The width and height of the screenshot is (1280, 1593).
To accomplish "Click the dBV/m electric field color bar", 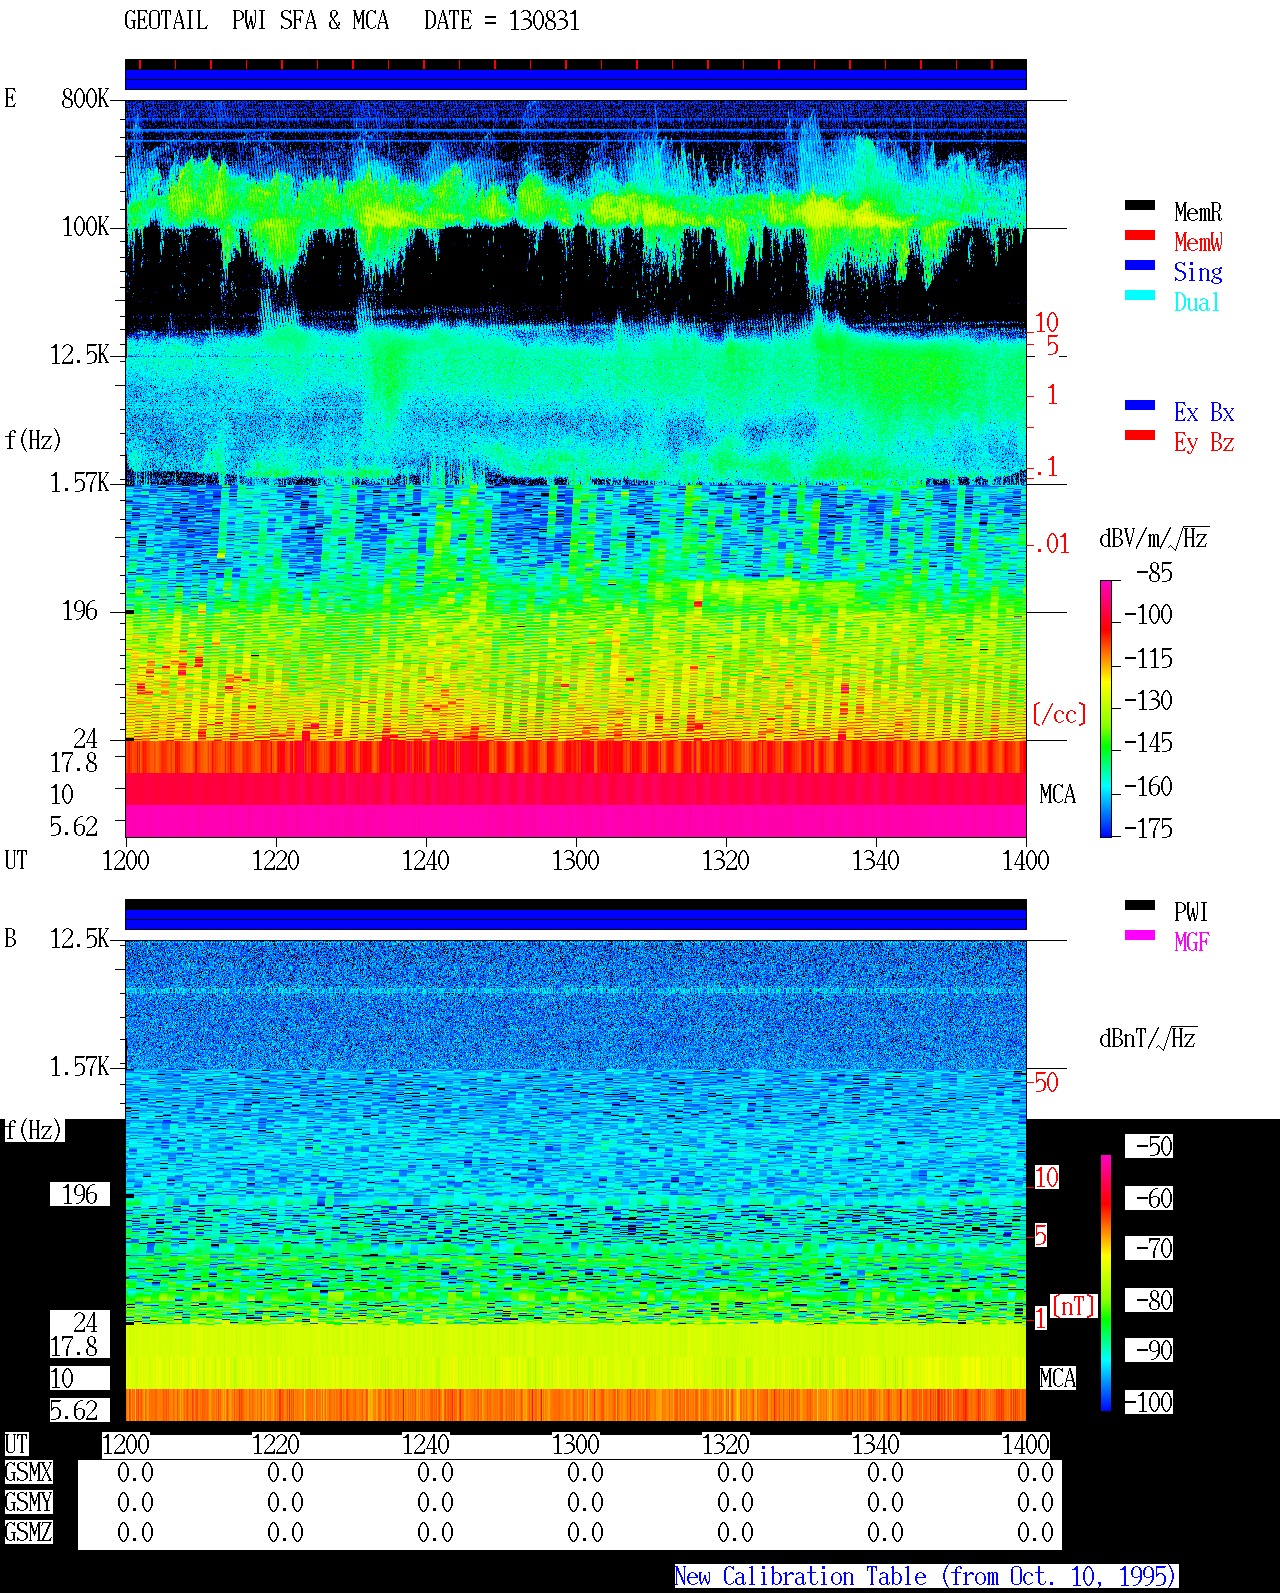I will tap(1105, 708).
